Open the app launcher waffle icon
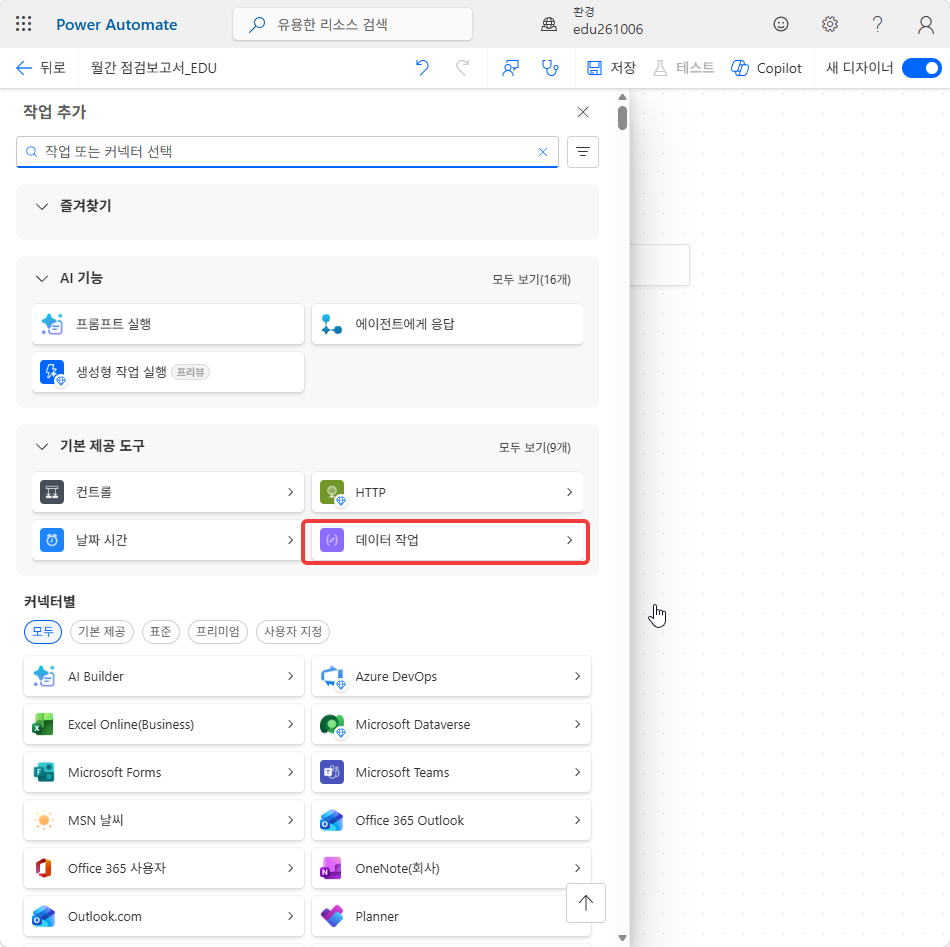This screenshot has width=950, height=947. click(24, 24)
